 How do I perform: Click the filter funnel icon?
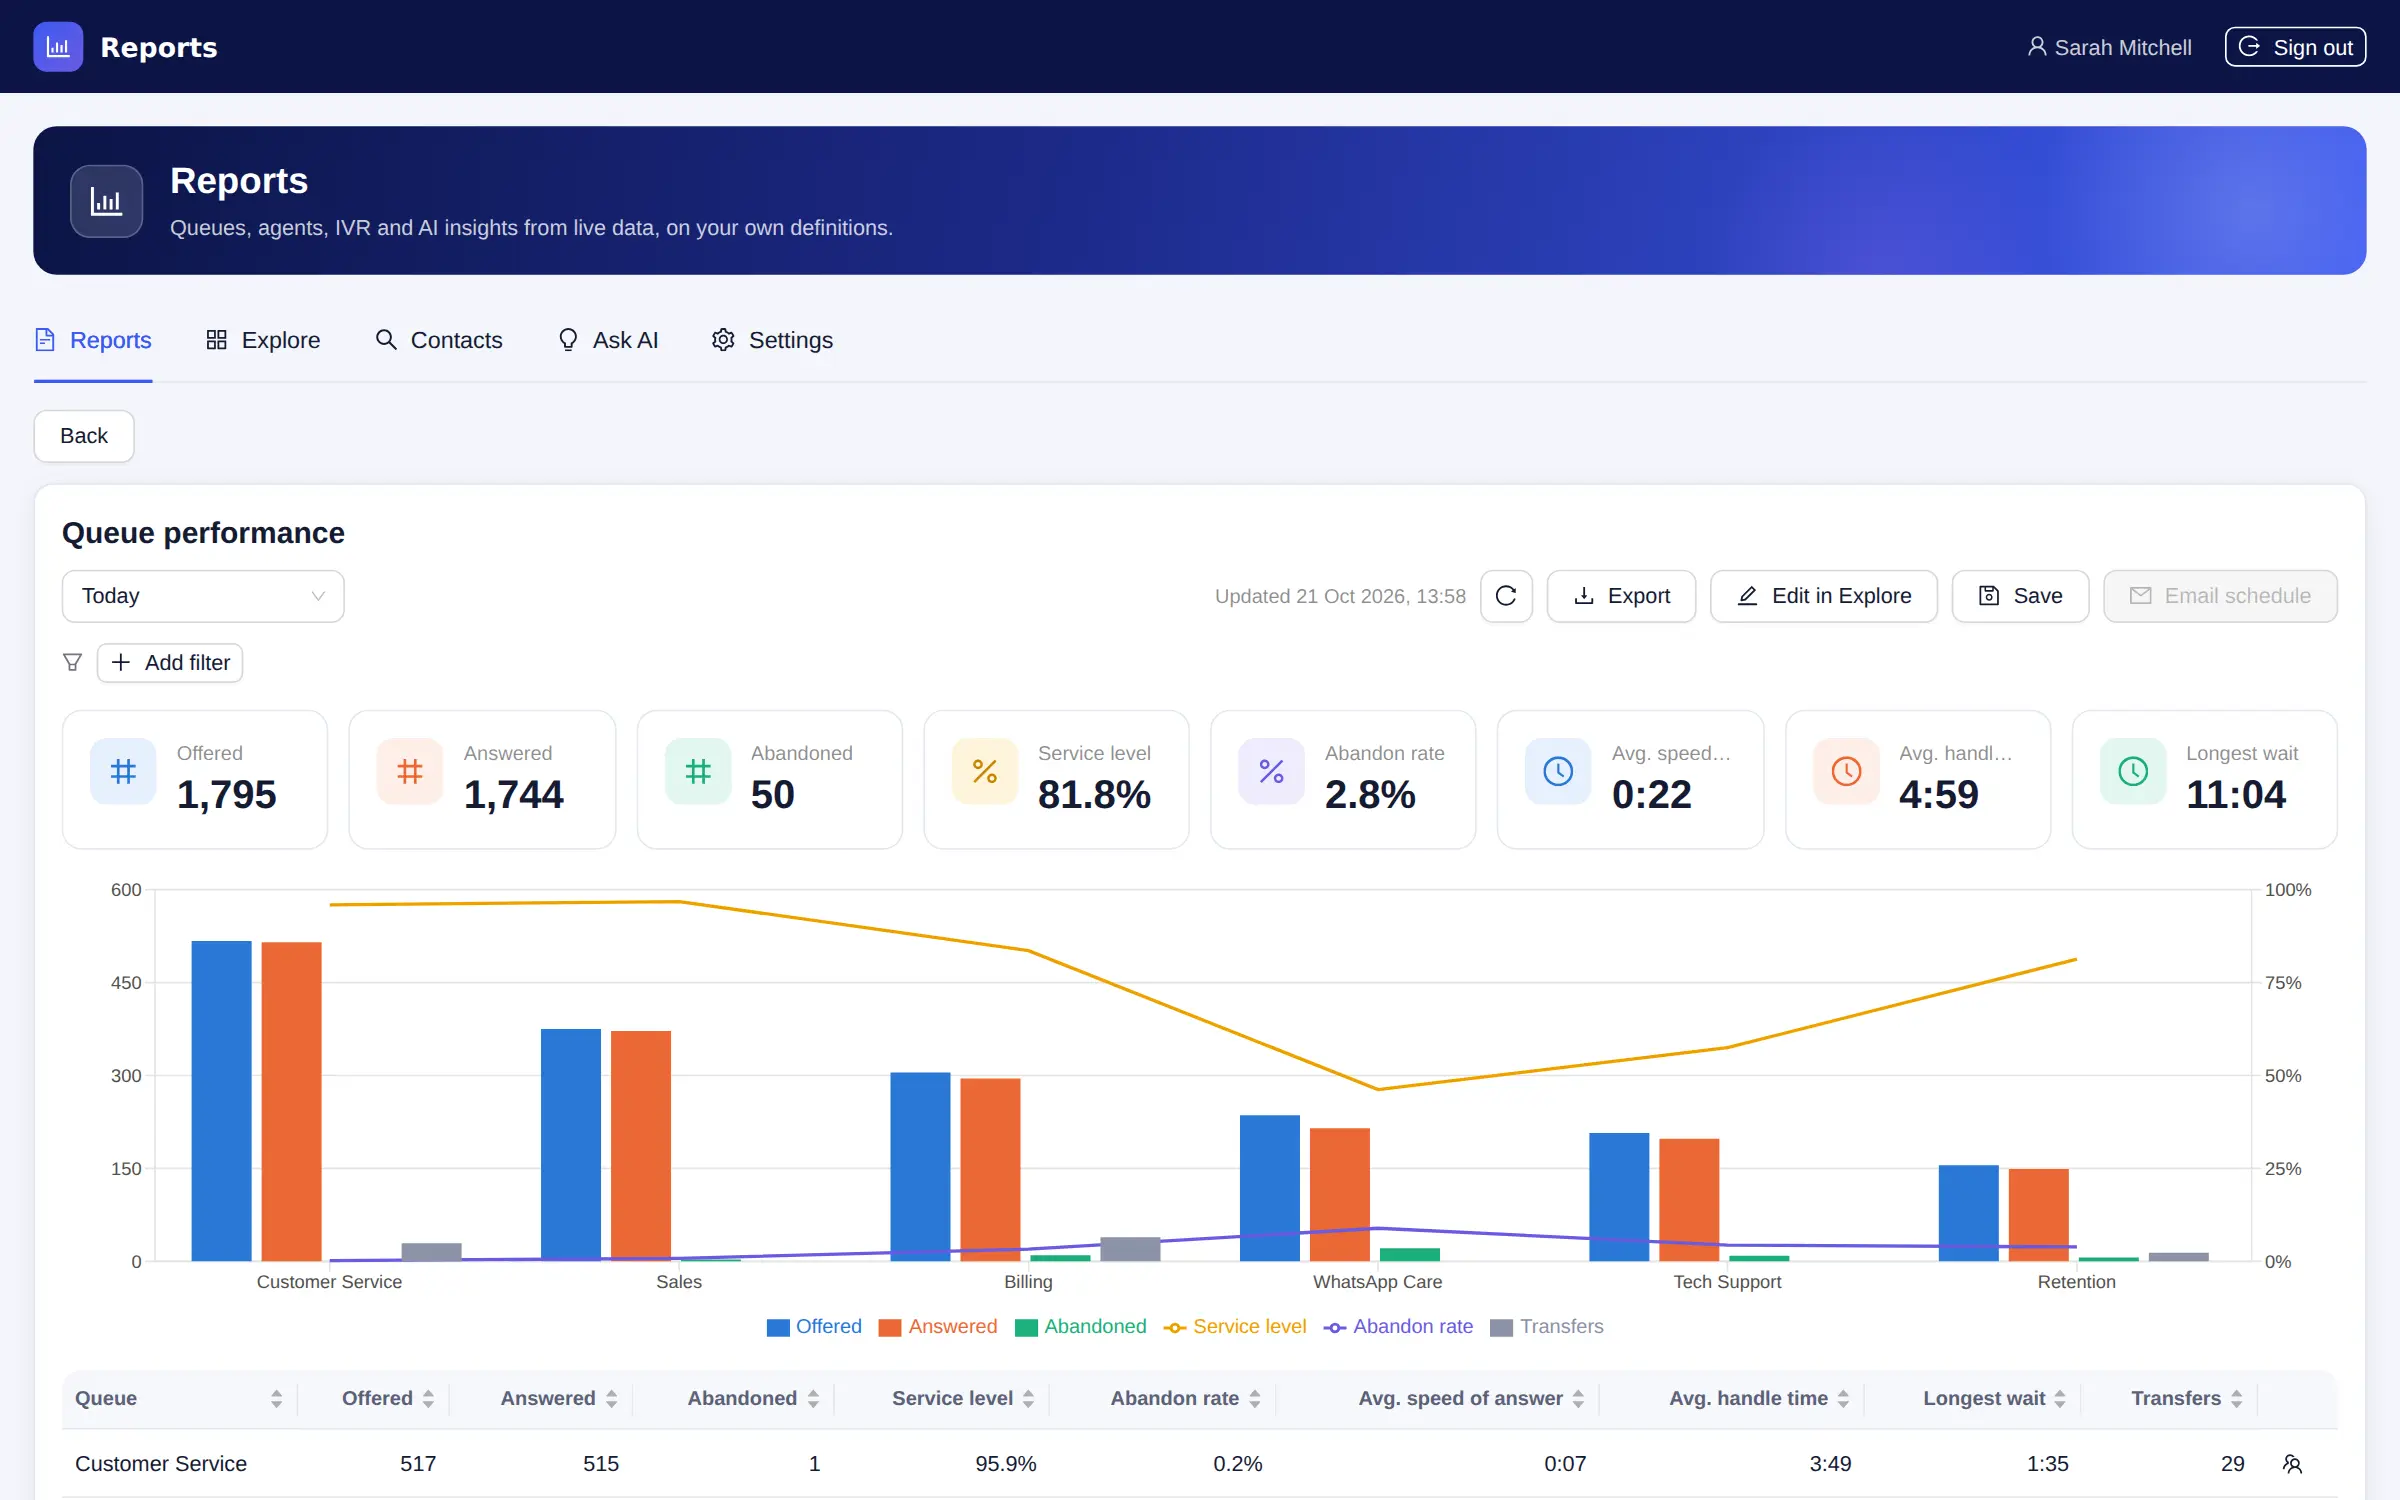coord(72,662)
